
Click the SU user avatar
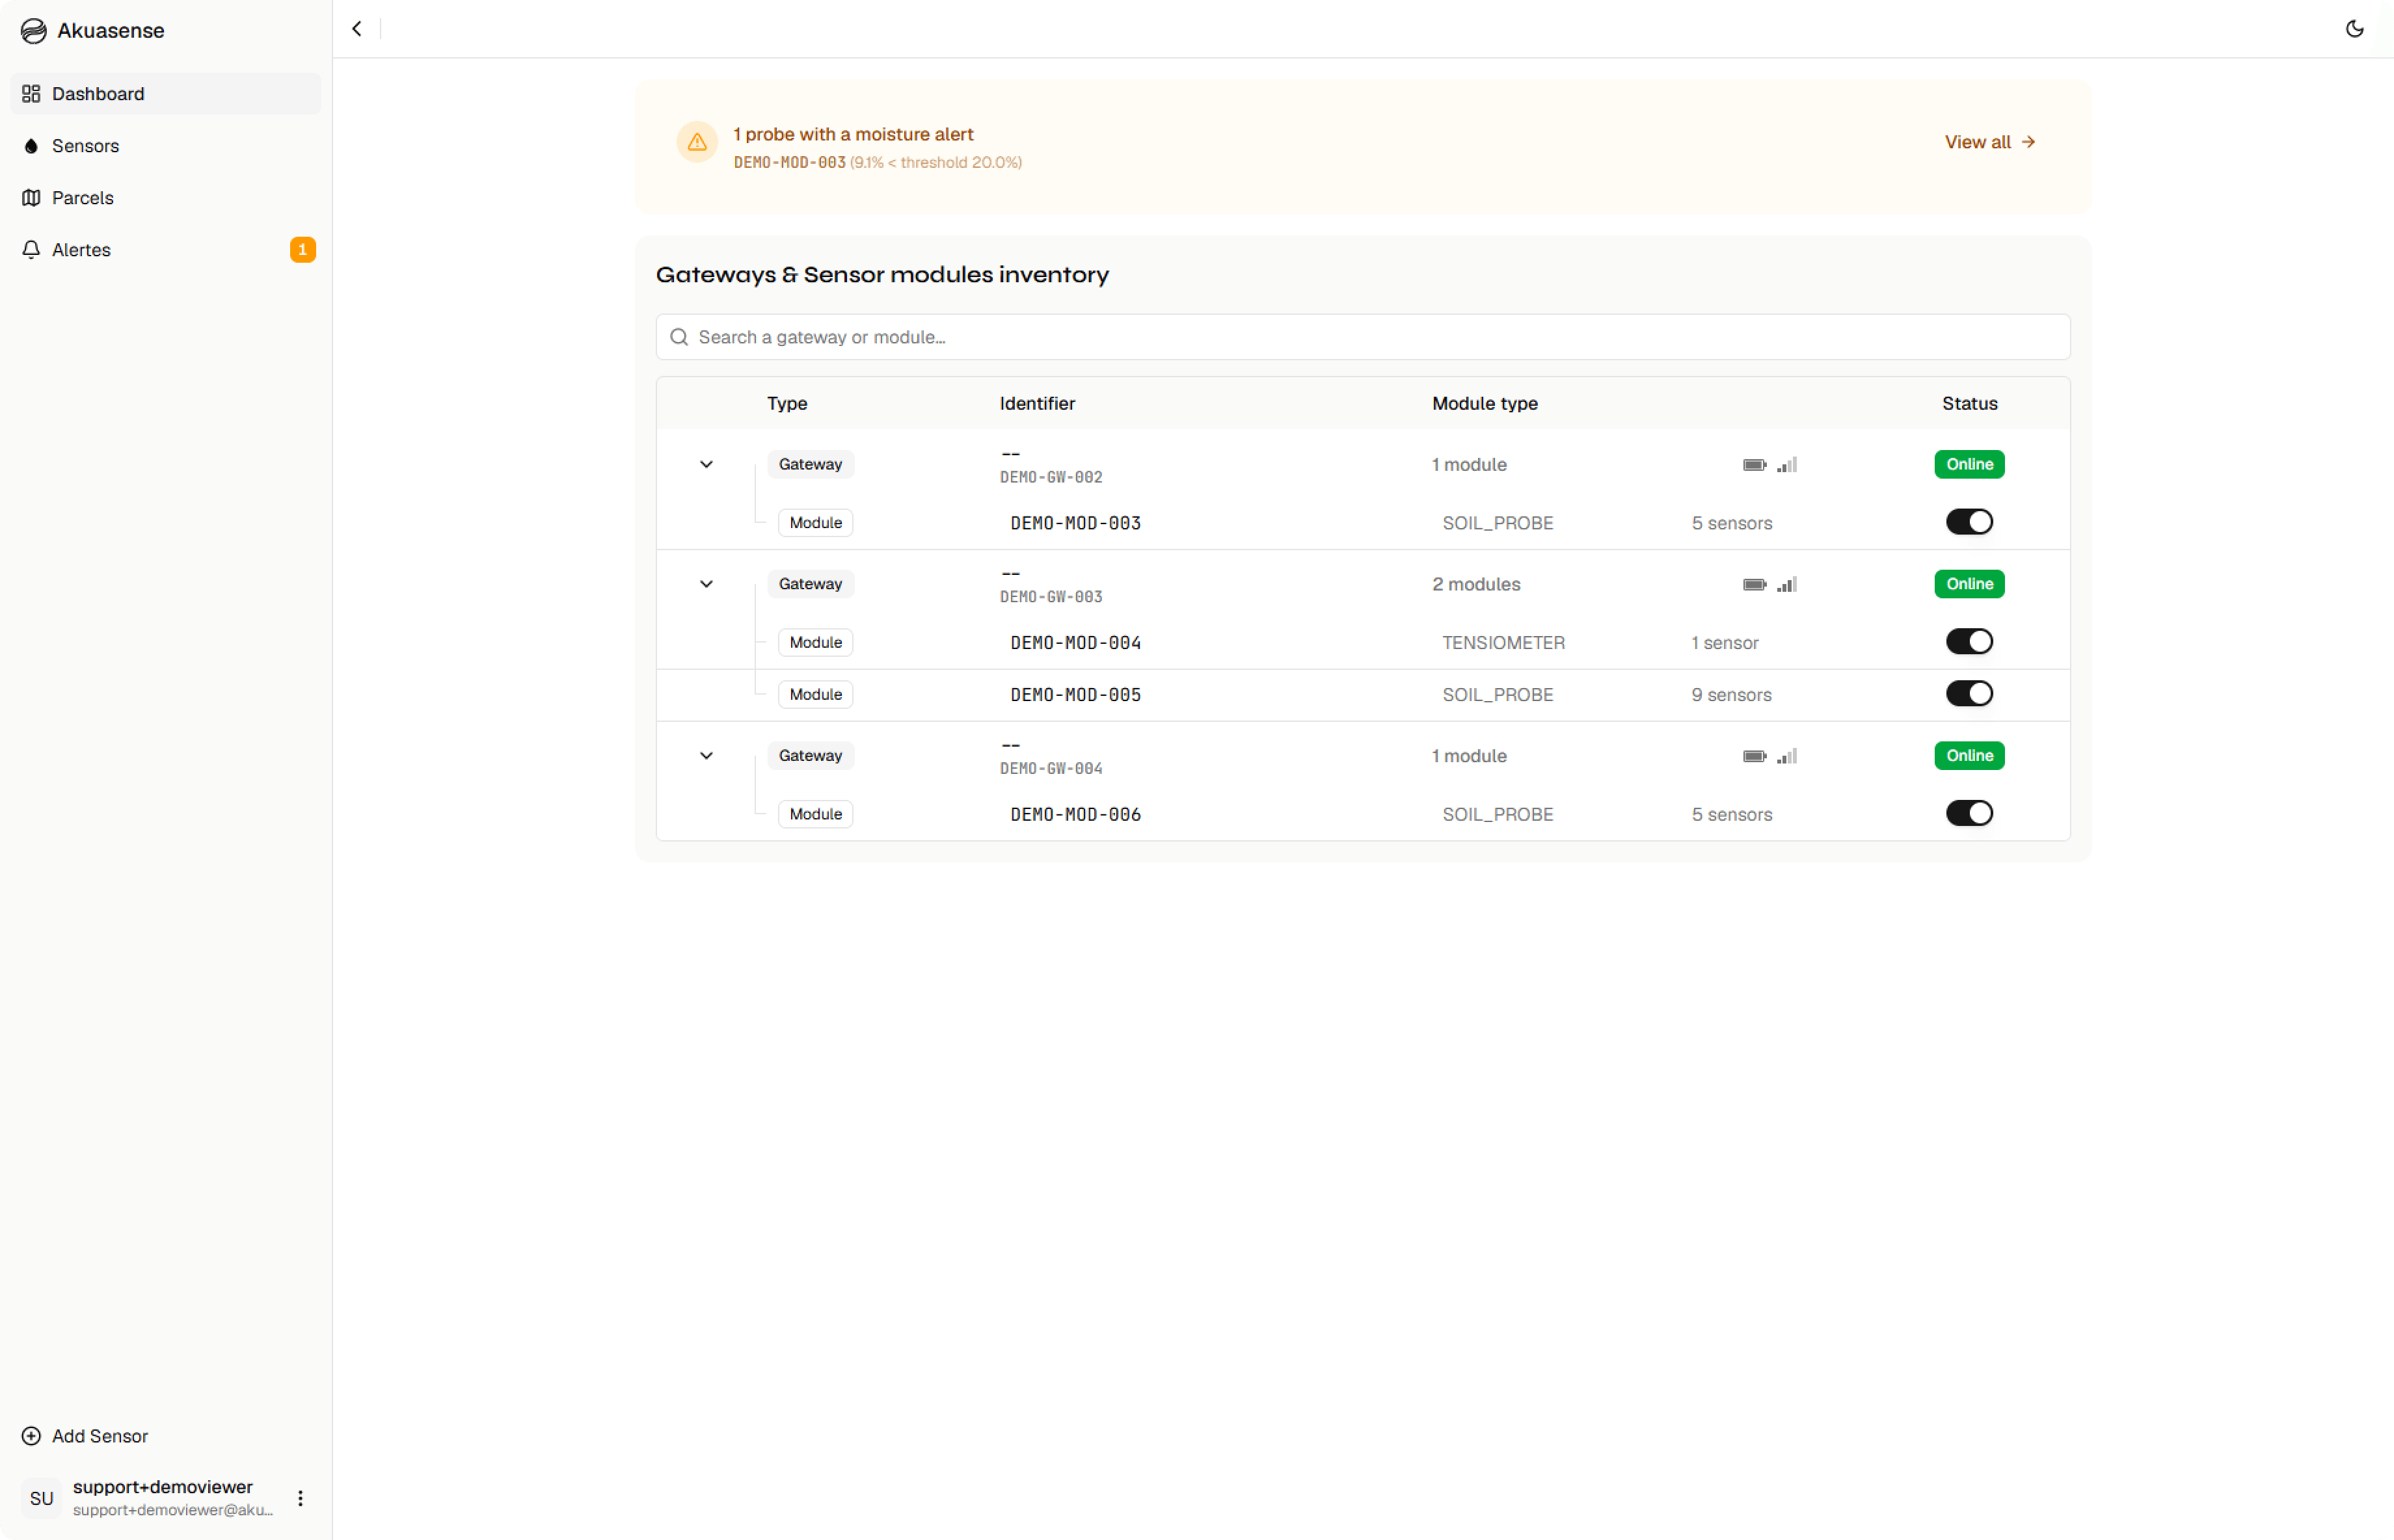41,1498
